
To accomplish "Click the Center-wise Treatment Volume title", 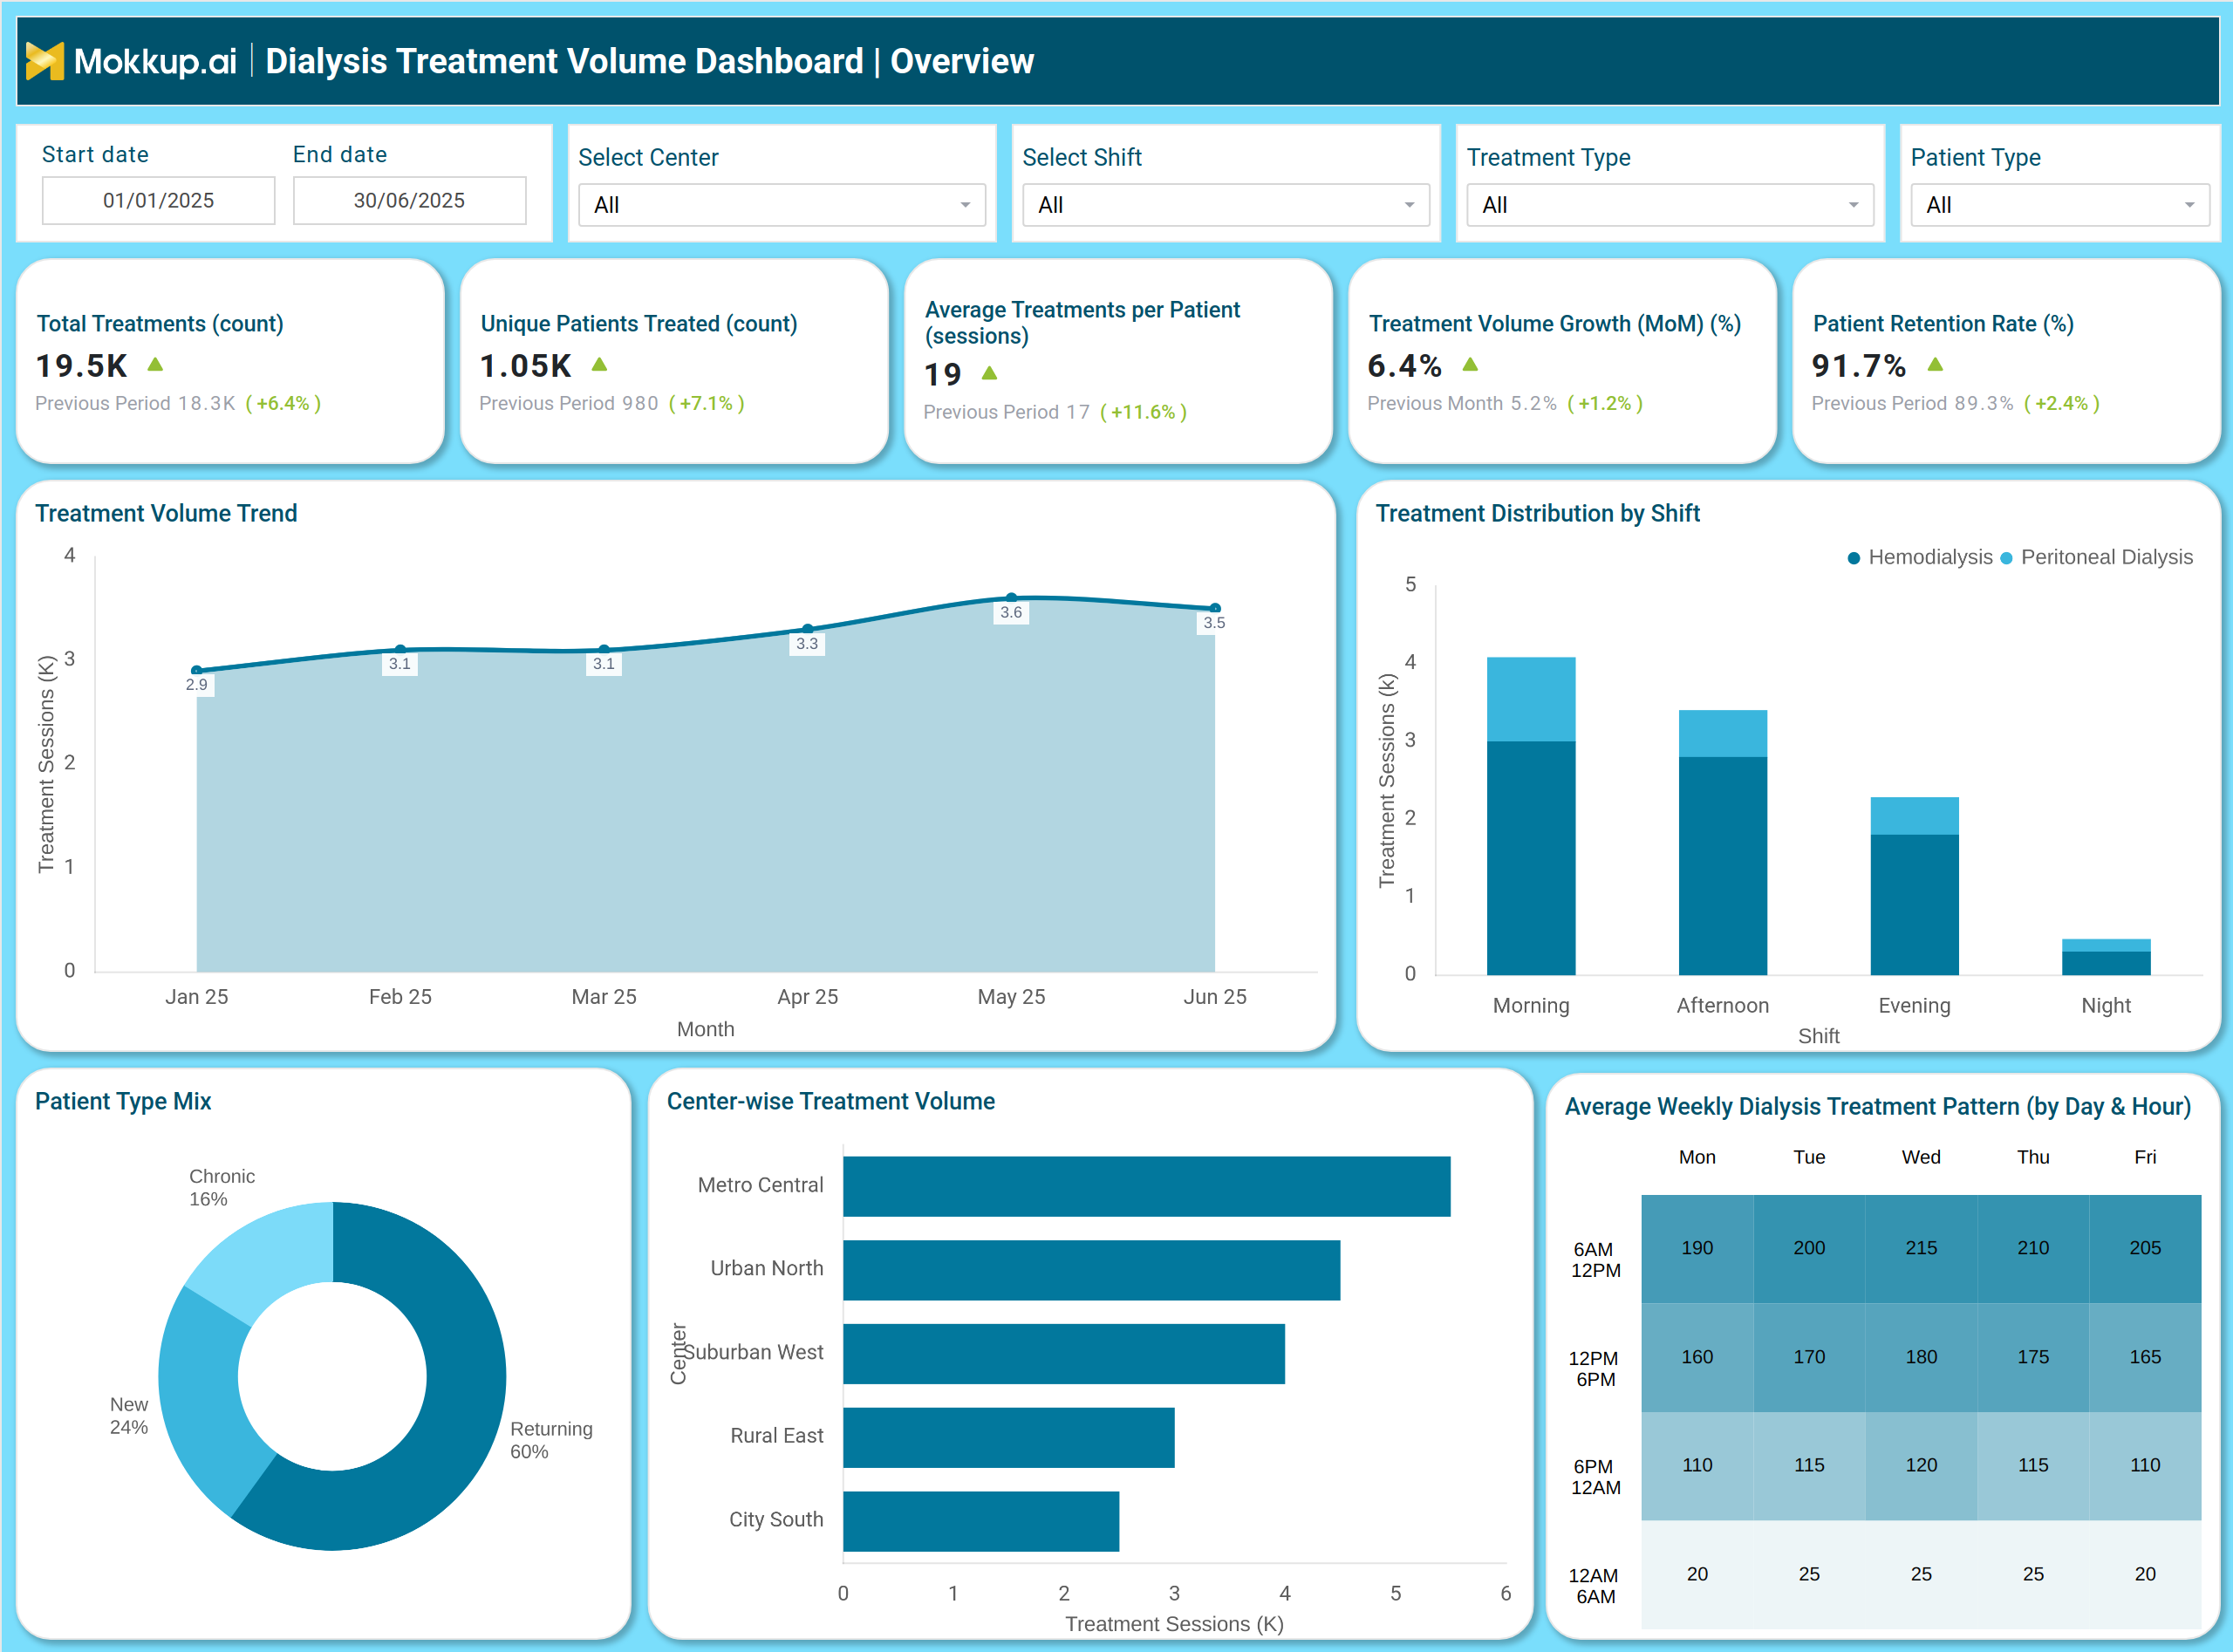I will 830,1101.
